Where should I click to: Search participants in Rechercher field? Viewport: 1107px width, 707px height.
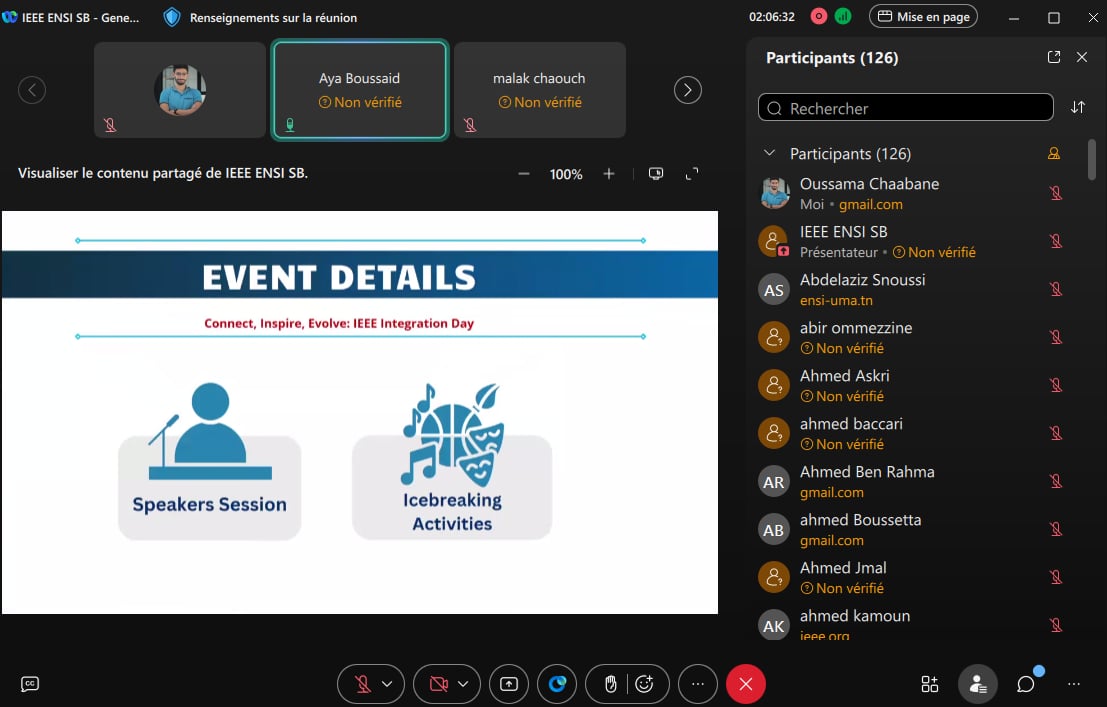[906, 107]
